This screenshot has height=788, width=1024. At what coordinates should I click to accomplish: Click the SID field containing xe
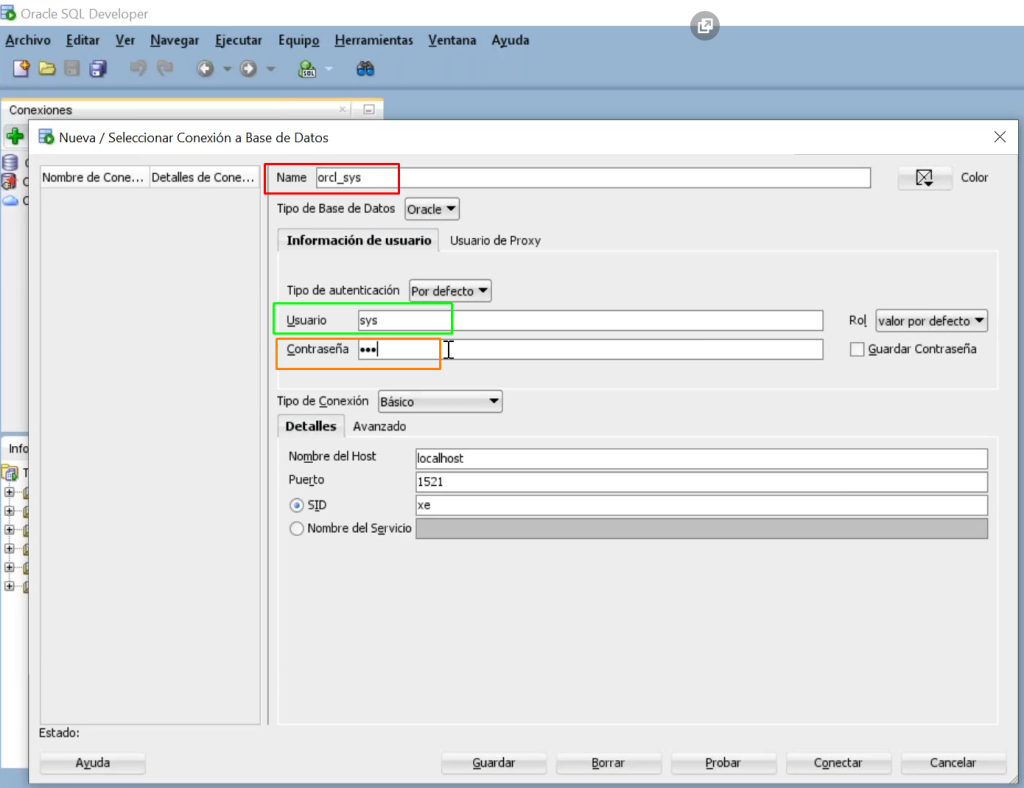pos(701,505)
